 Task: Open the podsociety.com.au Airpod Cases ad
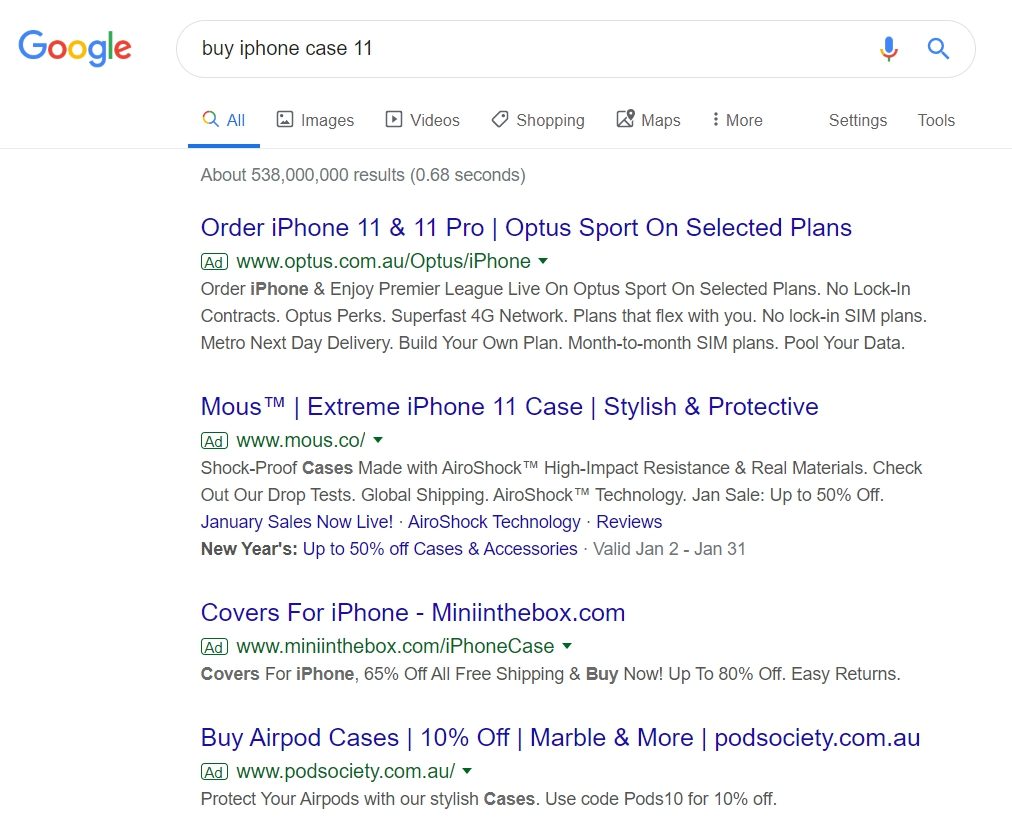pos(559,737)
